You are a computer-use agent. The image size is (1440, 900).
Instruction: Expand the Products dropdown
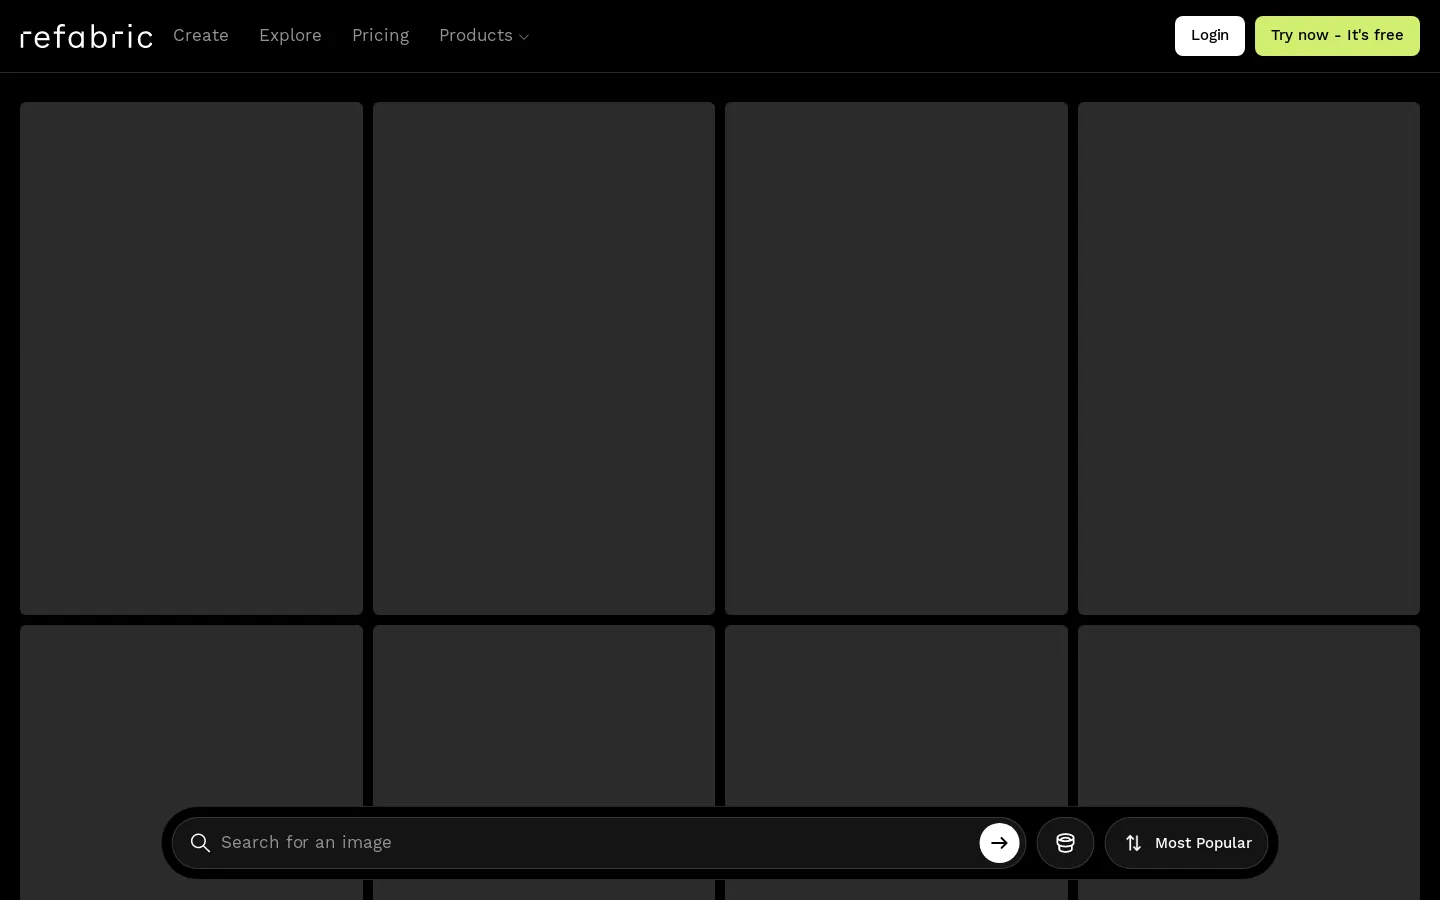pyautogui.click(x=483, y=35)
